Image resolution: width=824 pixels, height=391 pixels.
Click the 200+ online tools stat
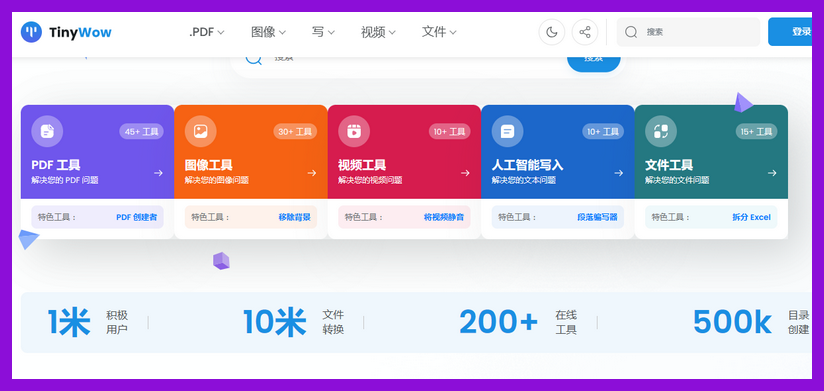tap(518, 322)
